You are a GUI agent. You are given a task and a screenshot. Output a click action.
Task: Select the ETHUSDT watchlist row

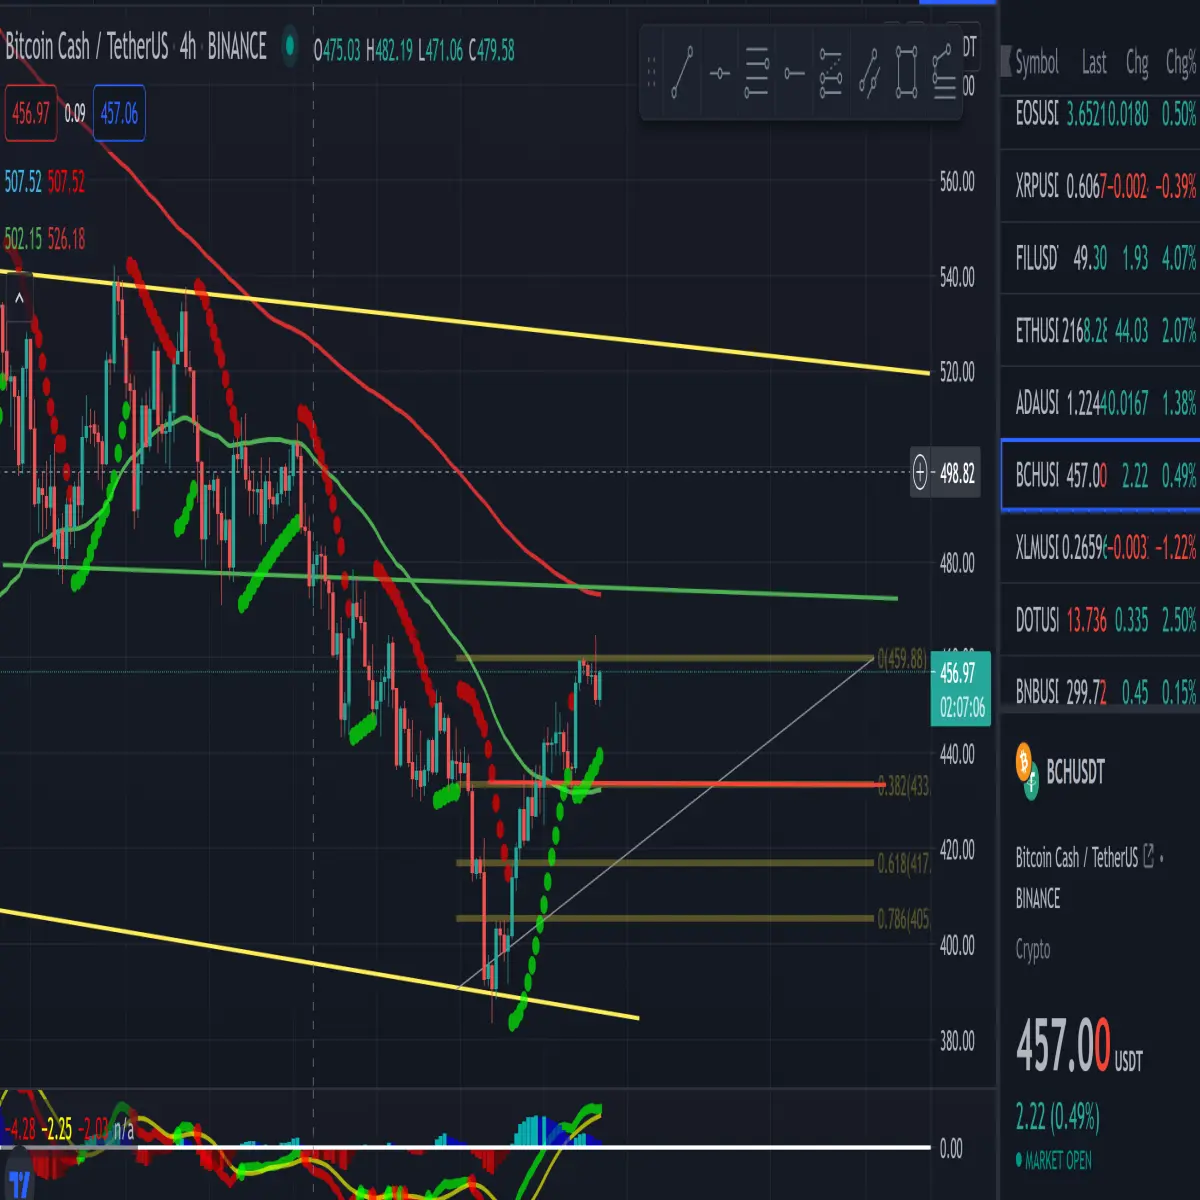click(1100, 330)
